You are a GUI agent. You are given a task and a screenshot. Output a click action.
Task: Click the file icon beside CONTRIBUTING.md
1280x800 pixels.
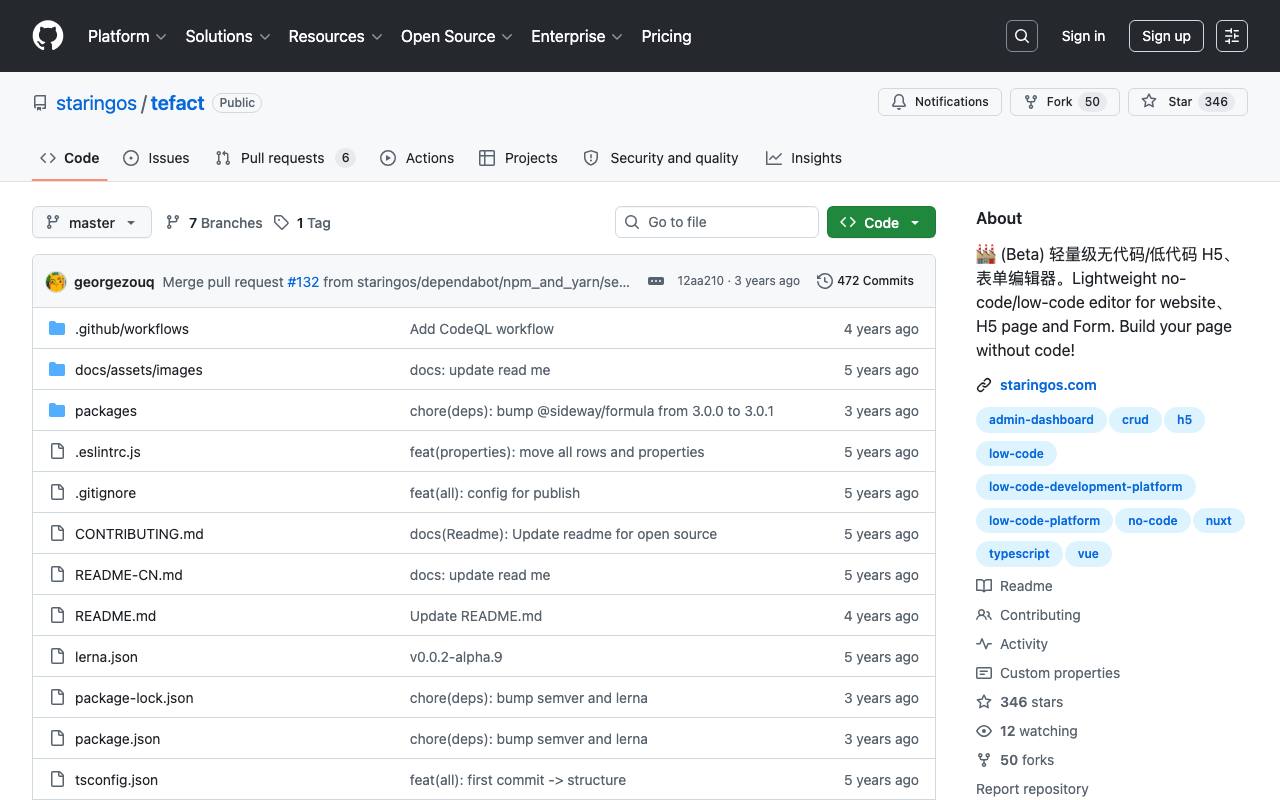57,534
